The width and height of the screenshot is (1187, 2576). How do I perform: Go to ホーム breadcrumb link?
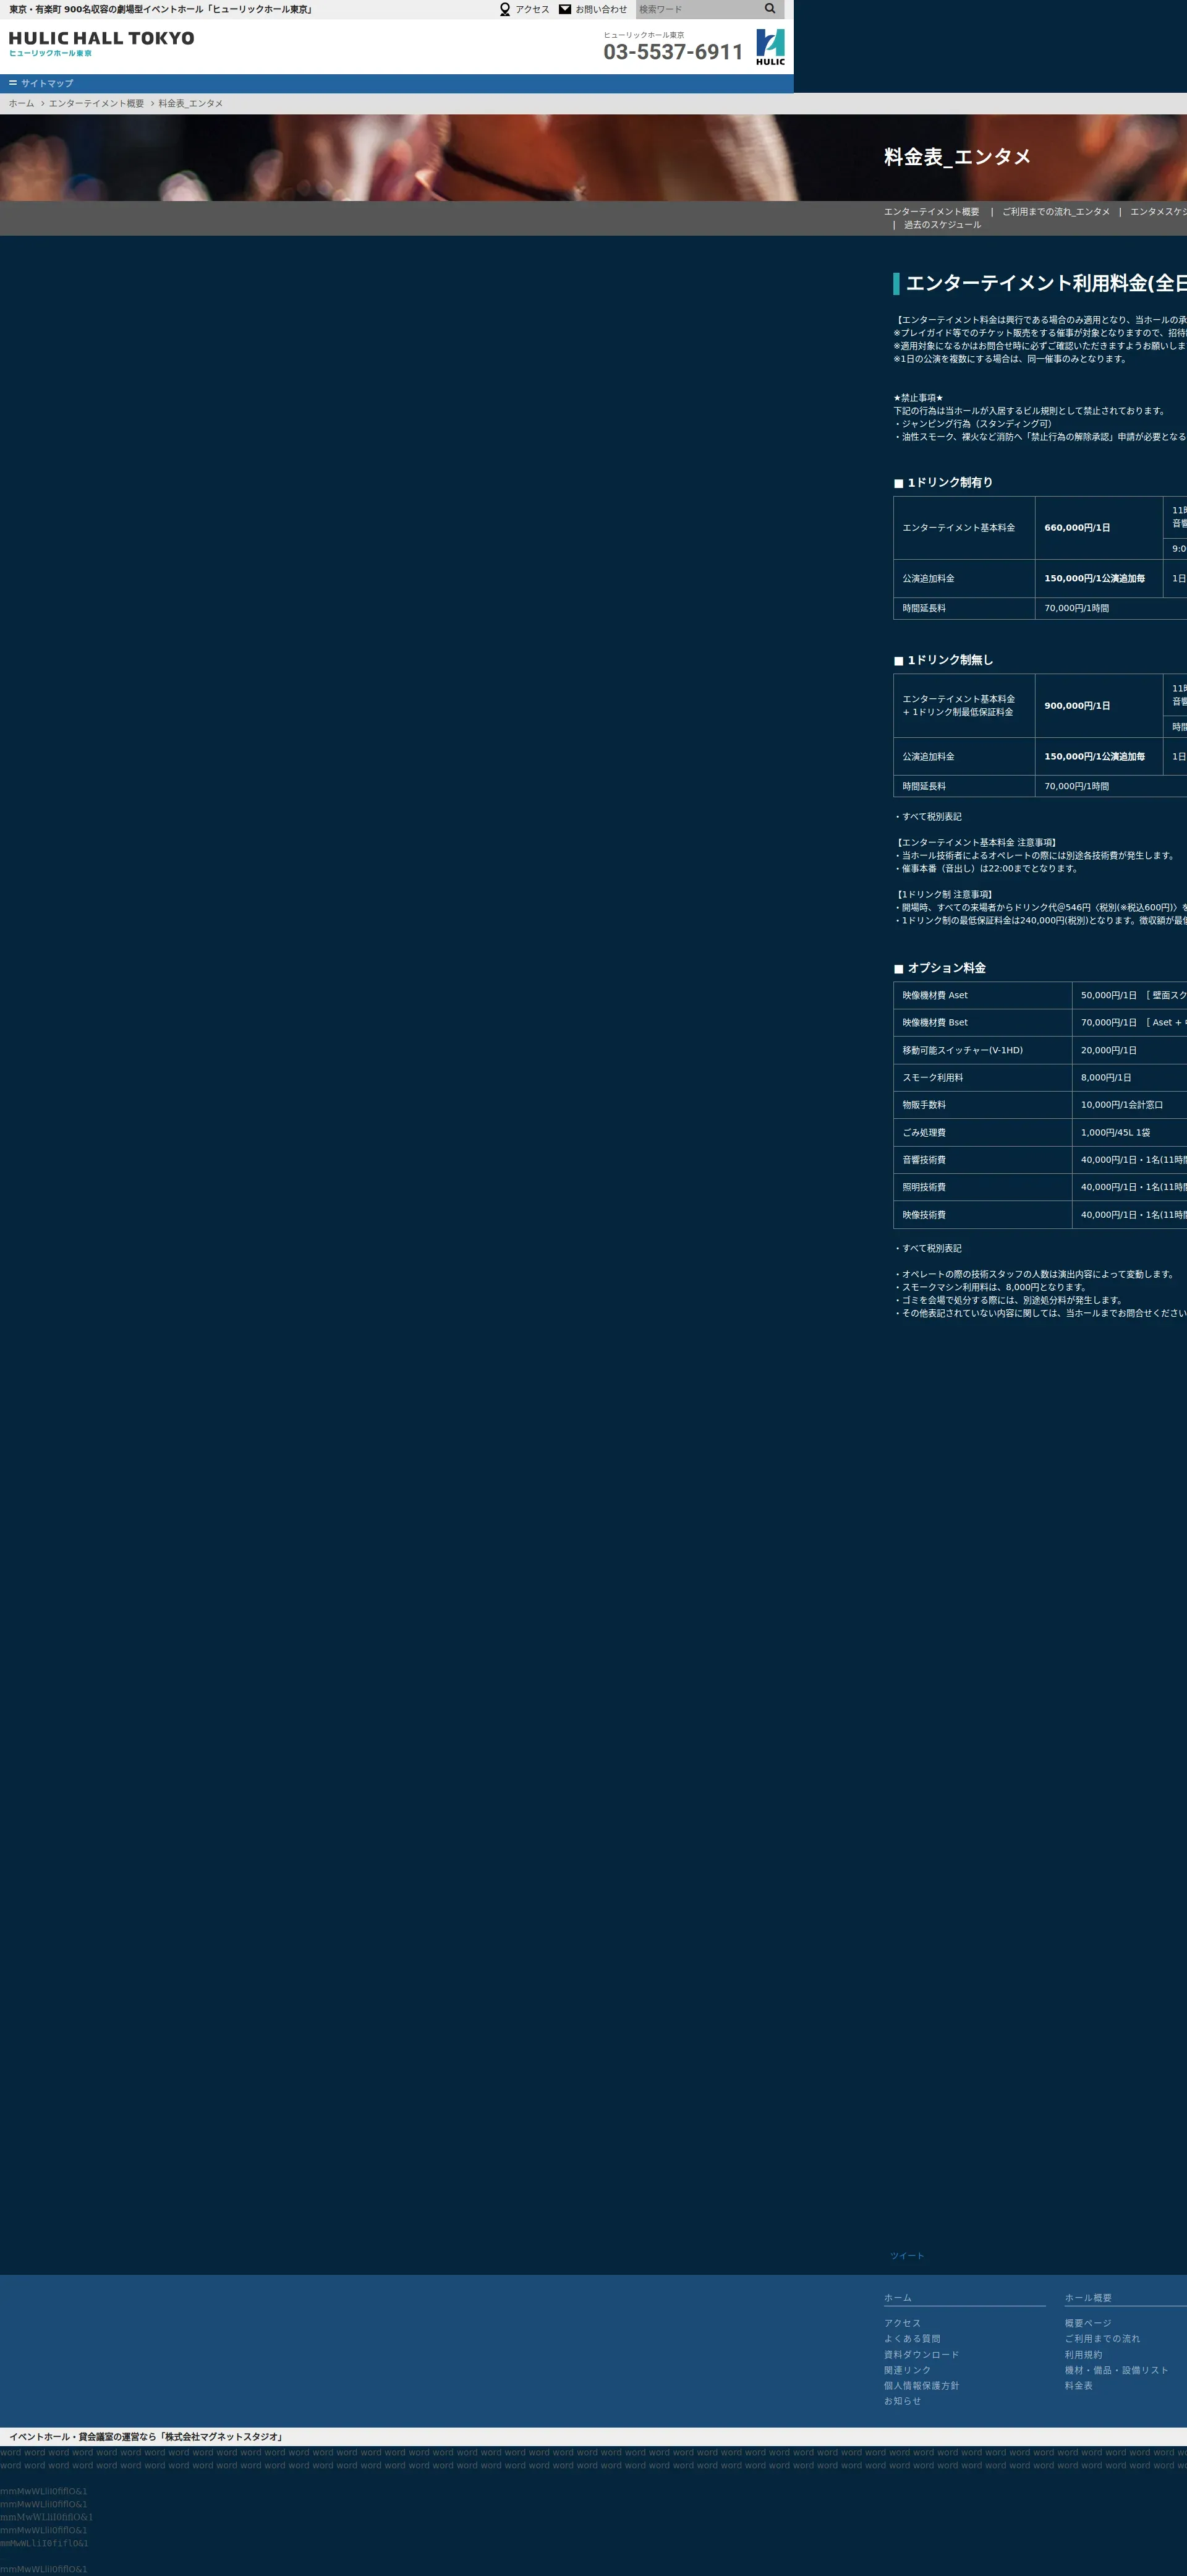click(x=22, y=104)
